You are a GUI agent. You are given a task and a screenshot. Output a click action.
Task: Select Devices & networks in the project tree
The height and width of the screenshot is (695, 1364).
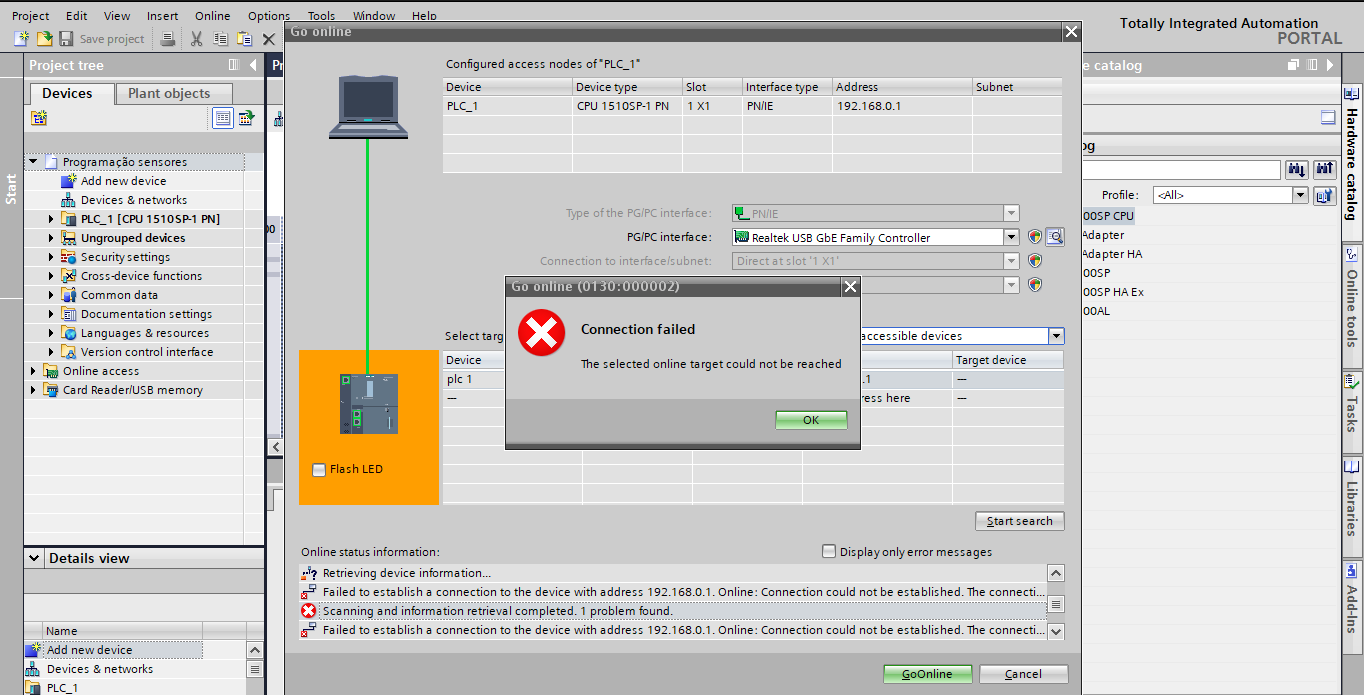click(x=134, y=200)
